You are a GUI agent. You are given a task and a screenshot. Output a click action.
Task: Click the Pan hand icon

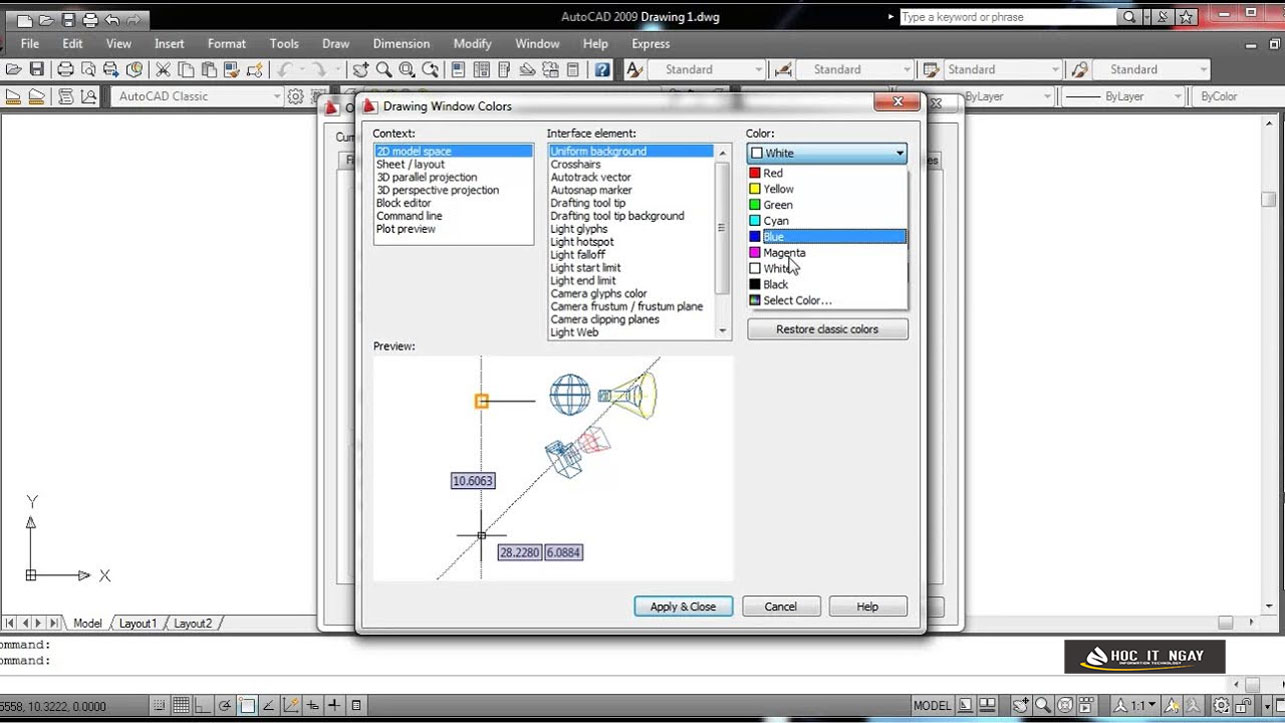click(361, 69)
